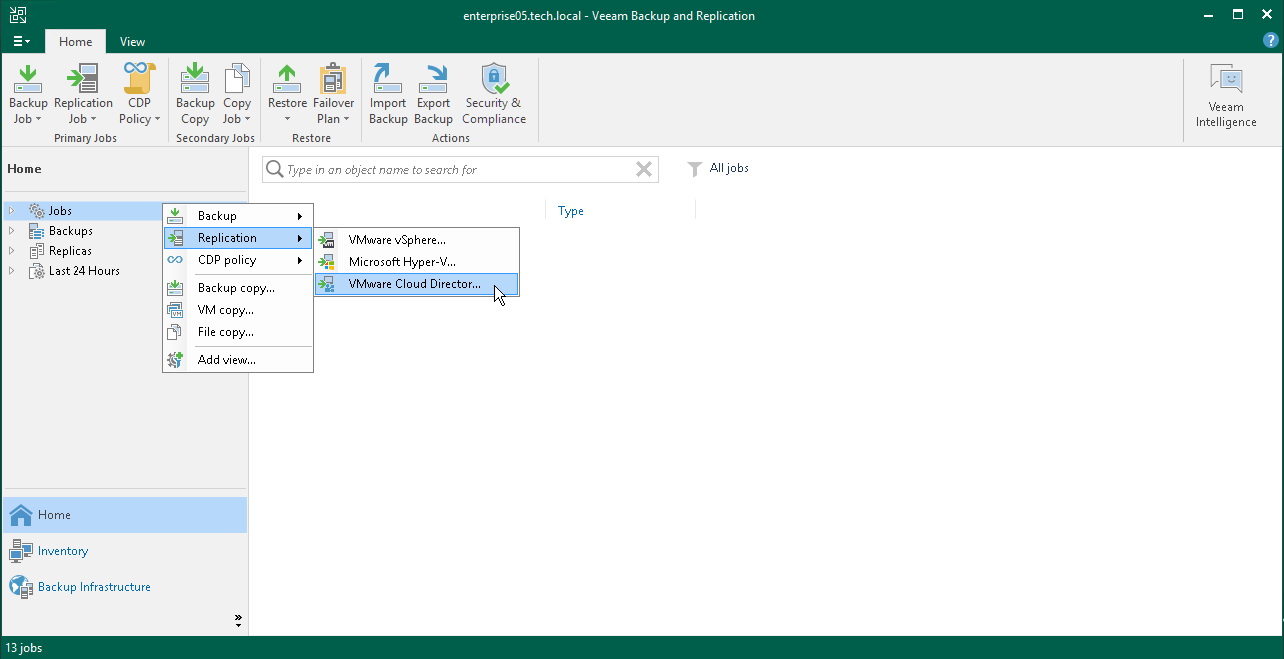Click the help question mark icon
This screenshot has height=659, width=1284.
[x=1271, y=40]
